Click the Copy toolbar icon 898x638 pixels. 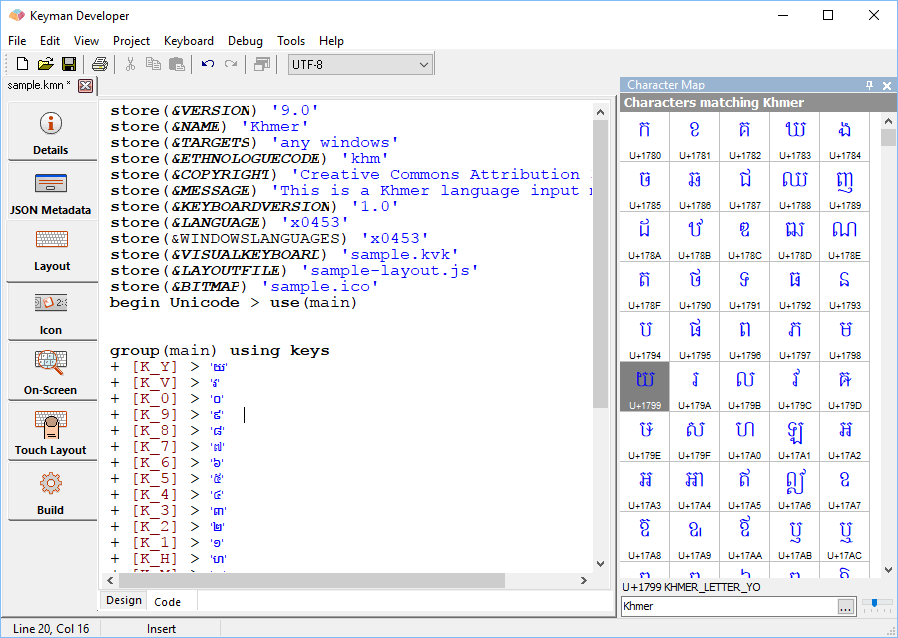pyautogui.click(x=153, y=64)
